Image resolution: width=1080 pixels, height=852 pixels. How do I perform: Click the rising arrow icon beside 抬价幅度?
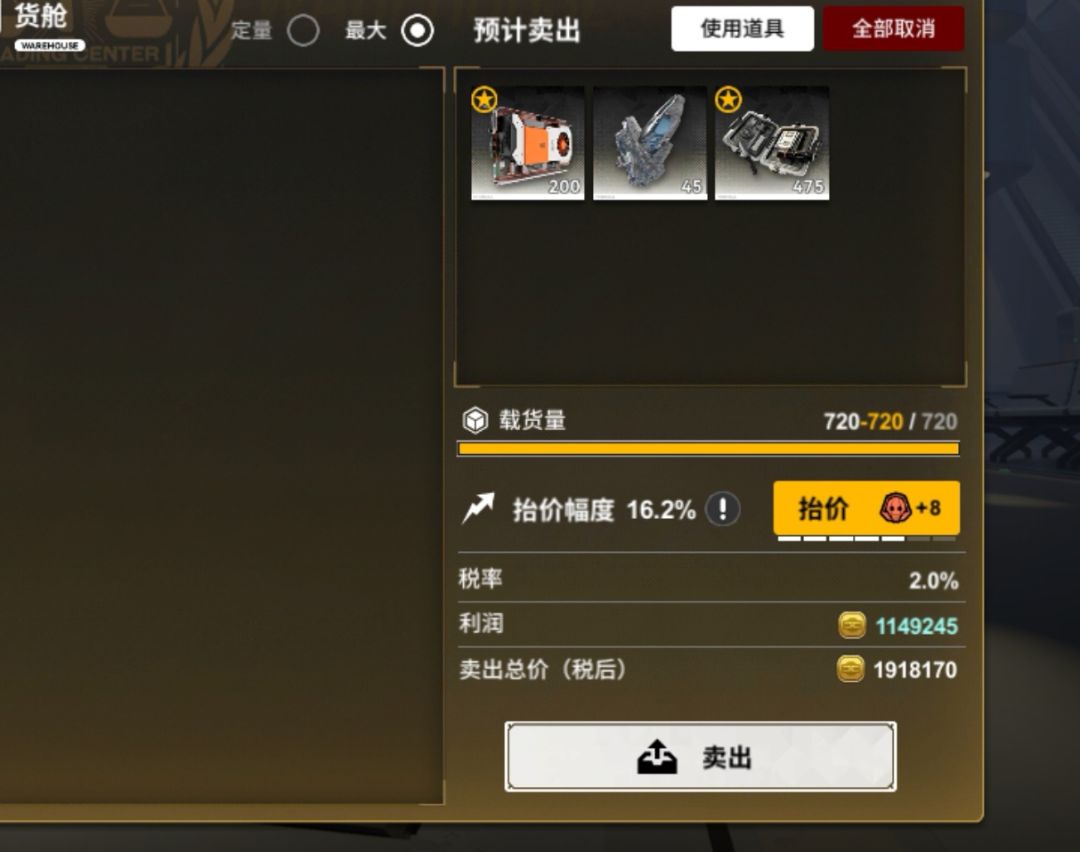click(479, 508)
